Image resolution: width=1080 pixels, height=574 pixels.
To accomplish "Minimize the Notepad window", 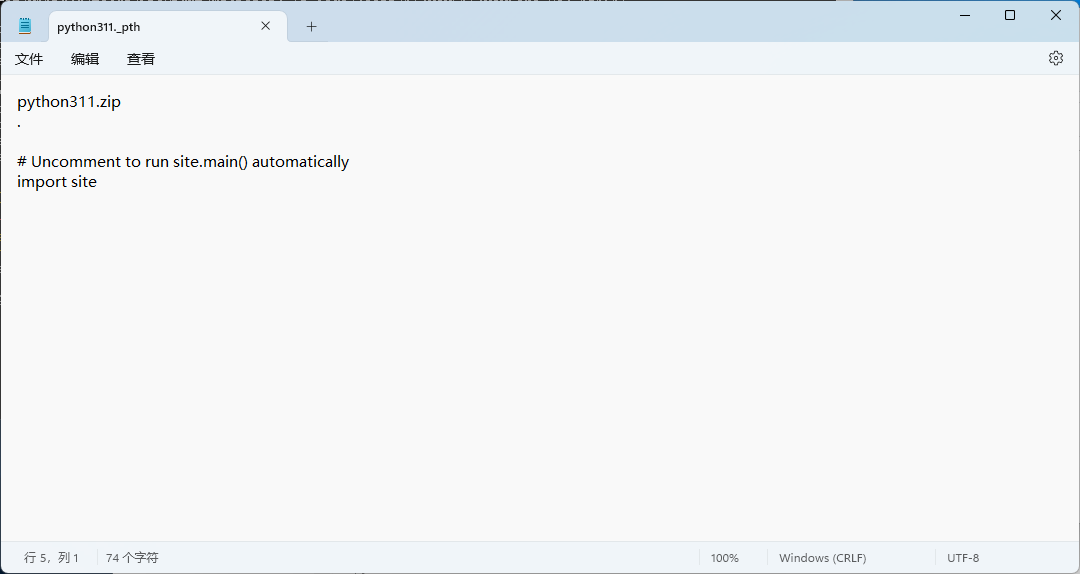I will (x=965, y=15).
